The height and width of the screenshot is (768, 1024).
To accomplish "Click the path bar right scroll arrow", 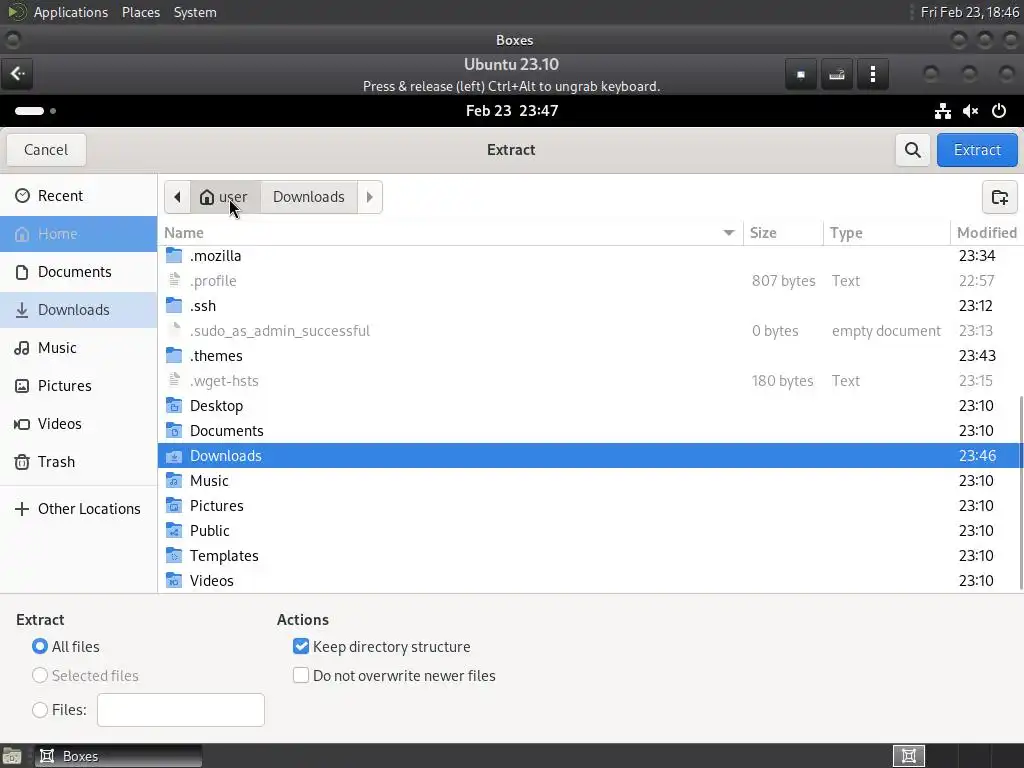I will (x=370, y=197).
